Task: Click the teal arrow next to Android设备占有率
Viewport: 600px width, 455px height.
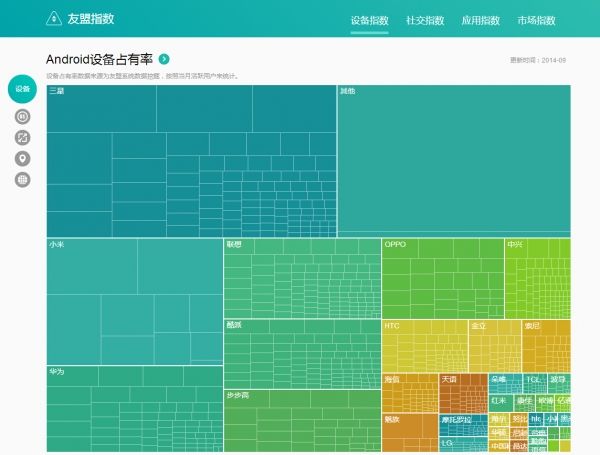Action: (164, 59)
